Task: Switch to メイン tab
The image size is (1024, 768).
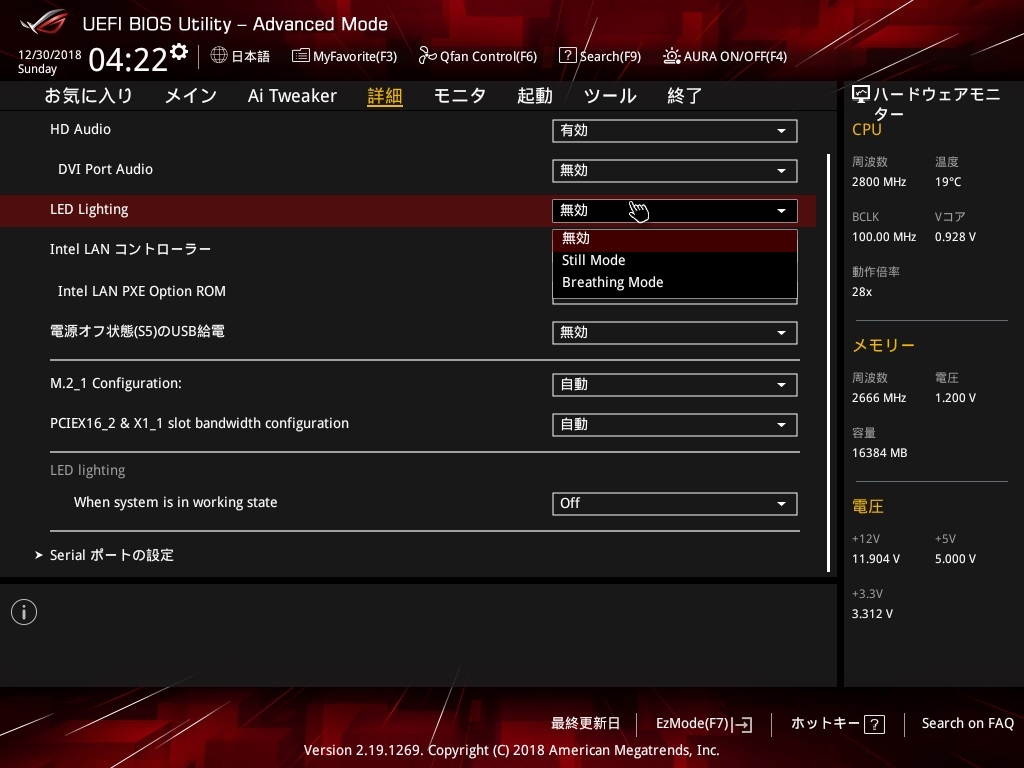Action: point(191,96)
